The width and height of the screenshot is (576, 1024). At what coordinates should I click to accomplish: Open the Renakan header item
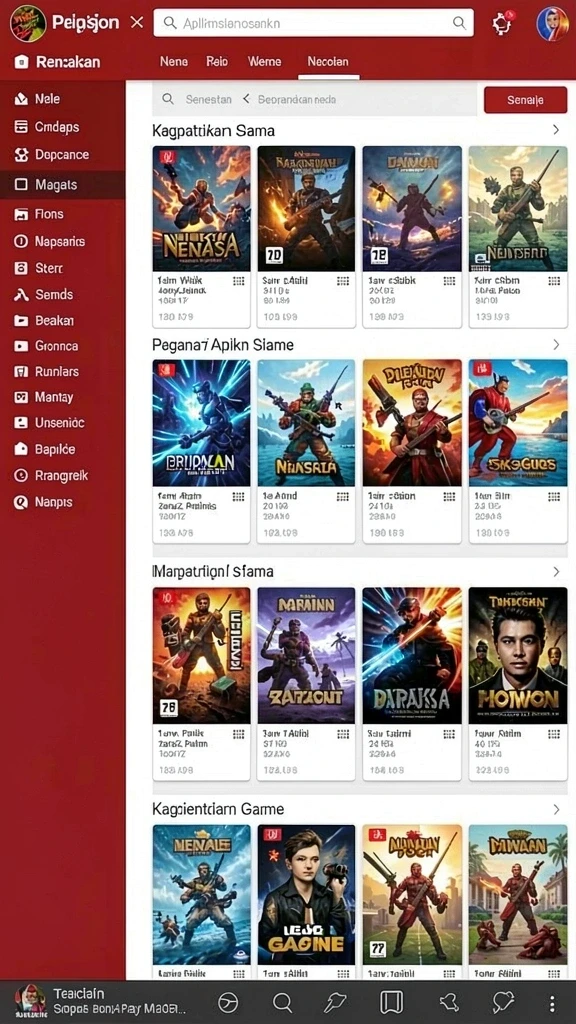point(58,62)
